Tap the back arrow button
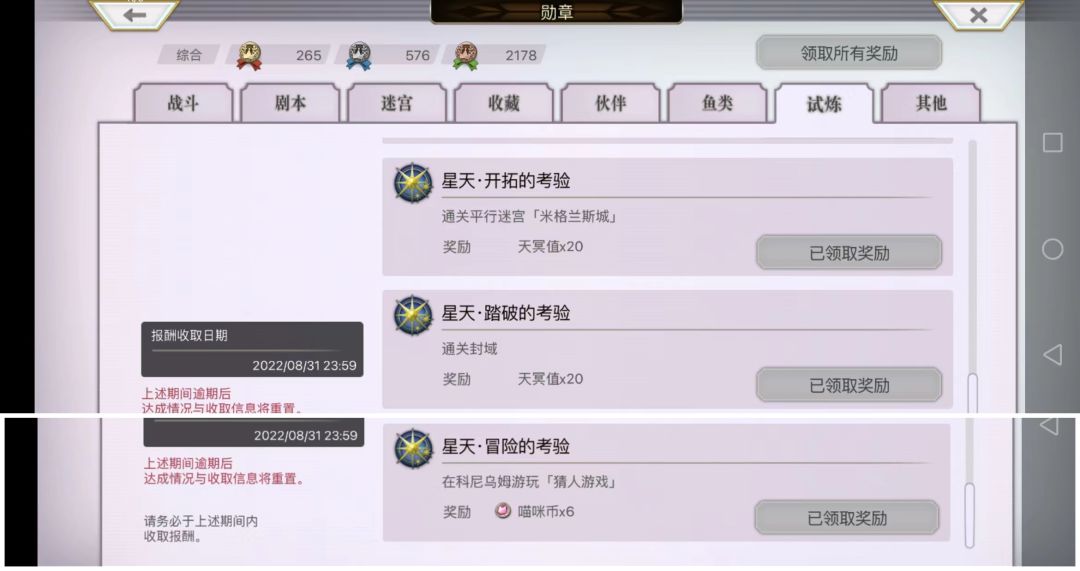The width and height of the screenshot is (1080, 571). (x=135, y=14)
